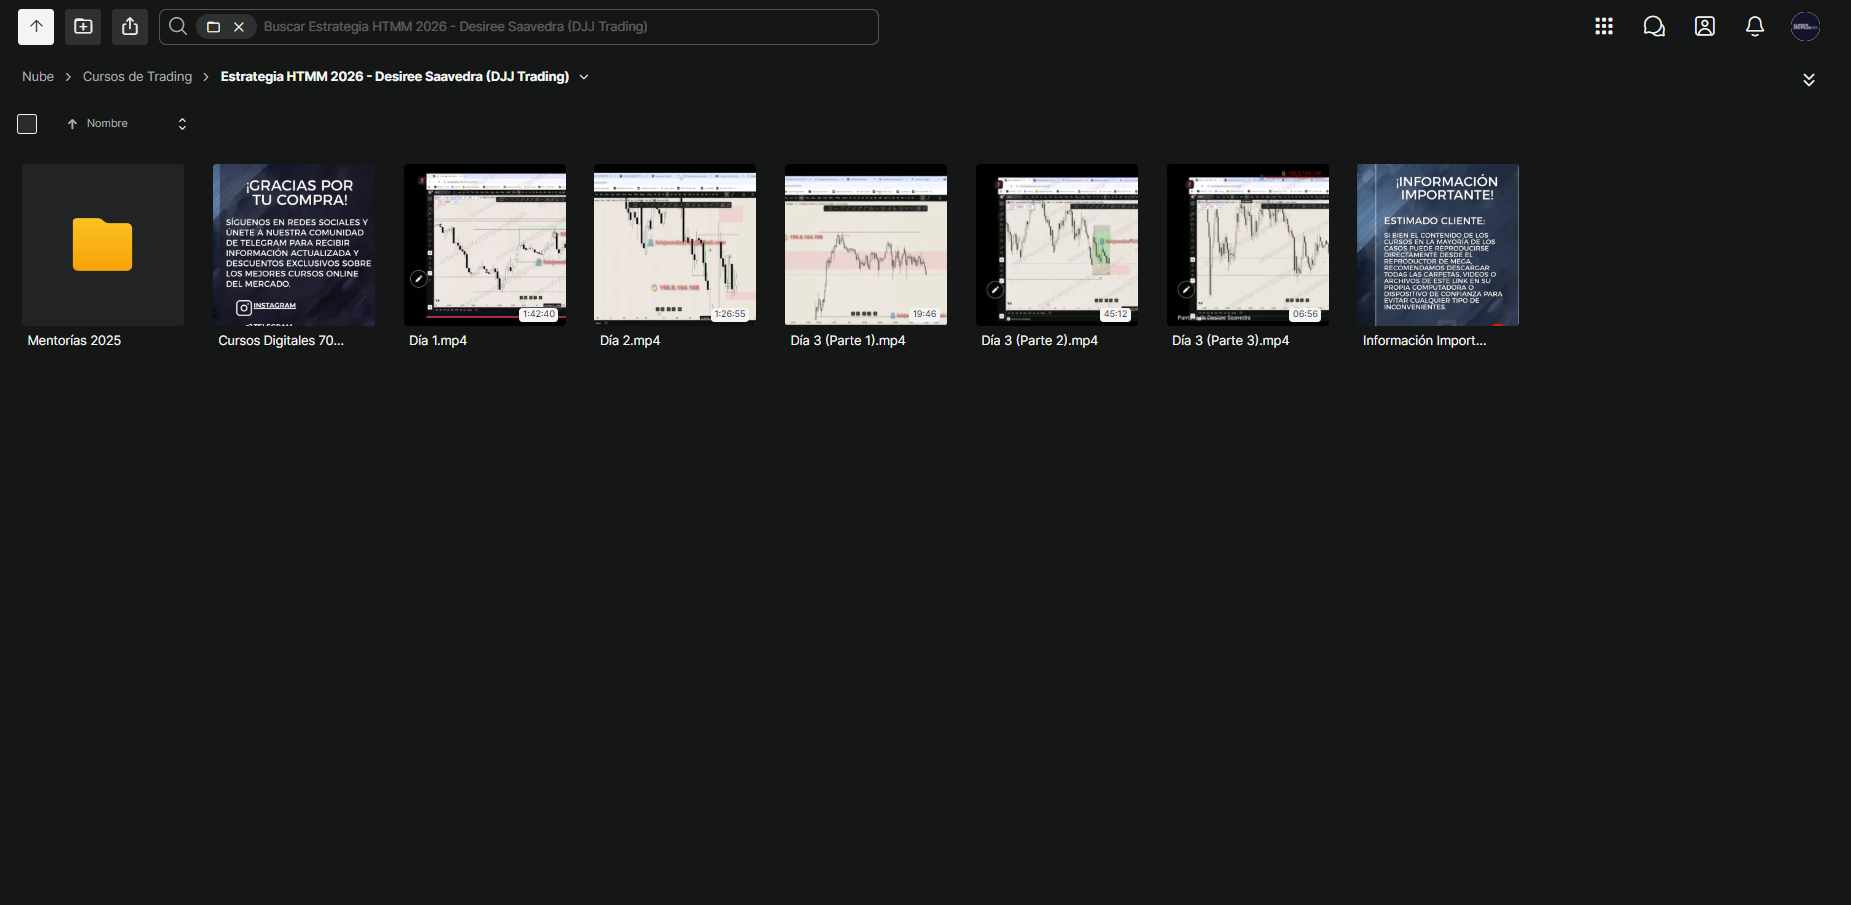Go to Cursos de Trading breadcrumb

coord(137,77)
